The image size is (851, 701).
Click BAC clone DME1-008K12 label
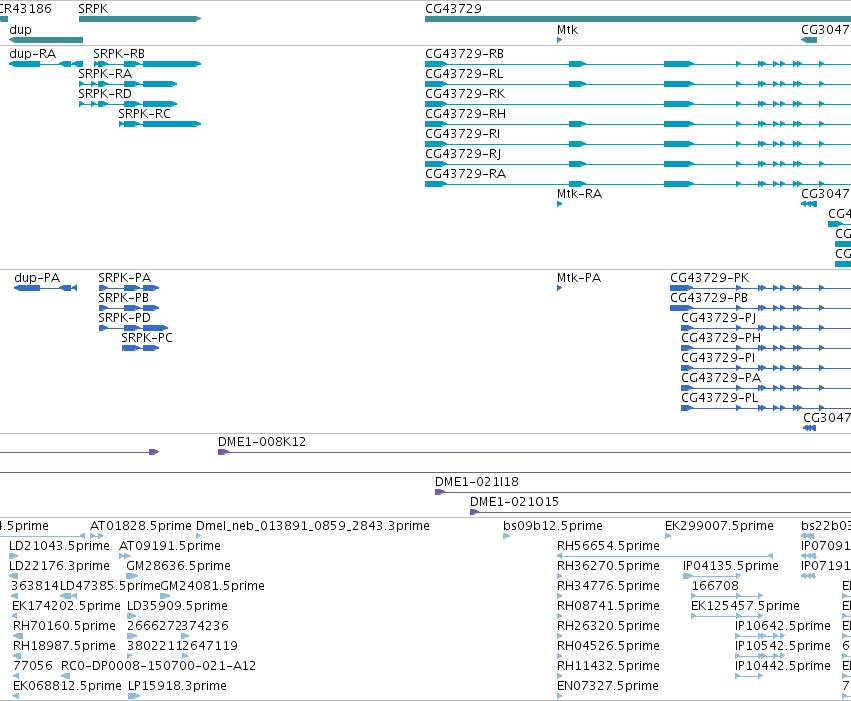pyautogui.click(x=262, y=442)
